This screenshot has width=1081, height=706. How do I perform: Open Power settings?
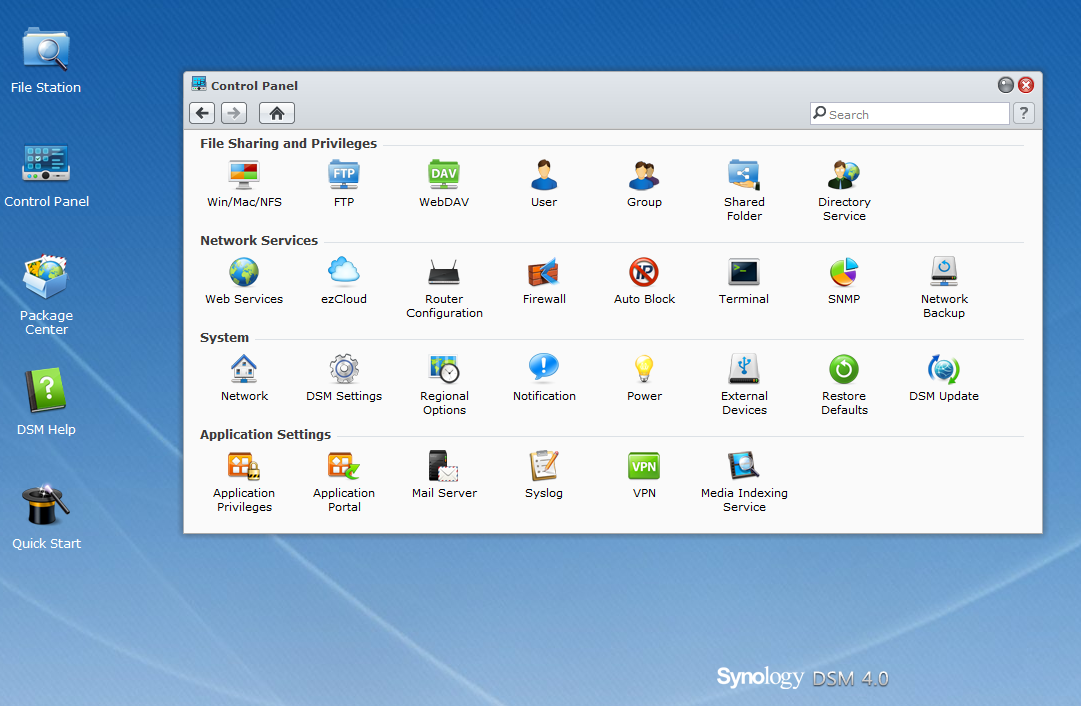point(644,378)
